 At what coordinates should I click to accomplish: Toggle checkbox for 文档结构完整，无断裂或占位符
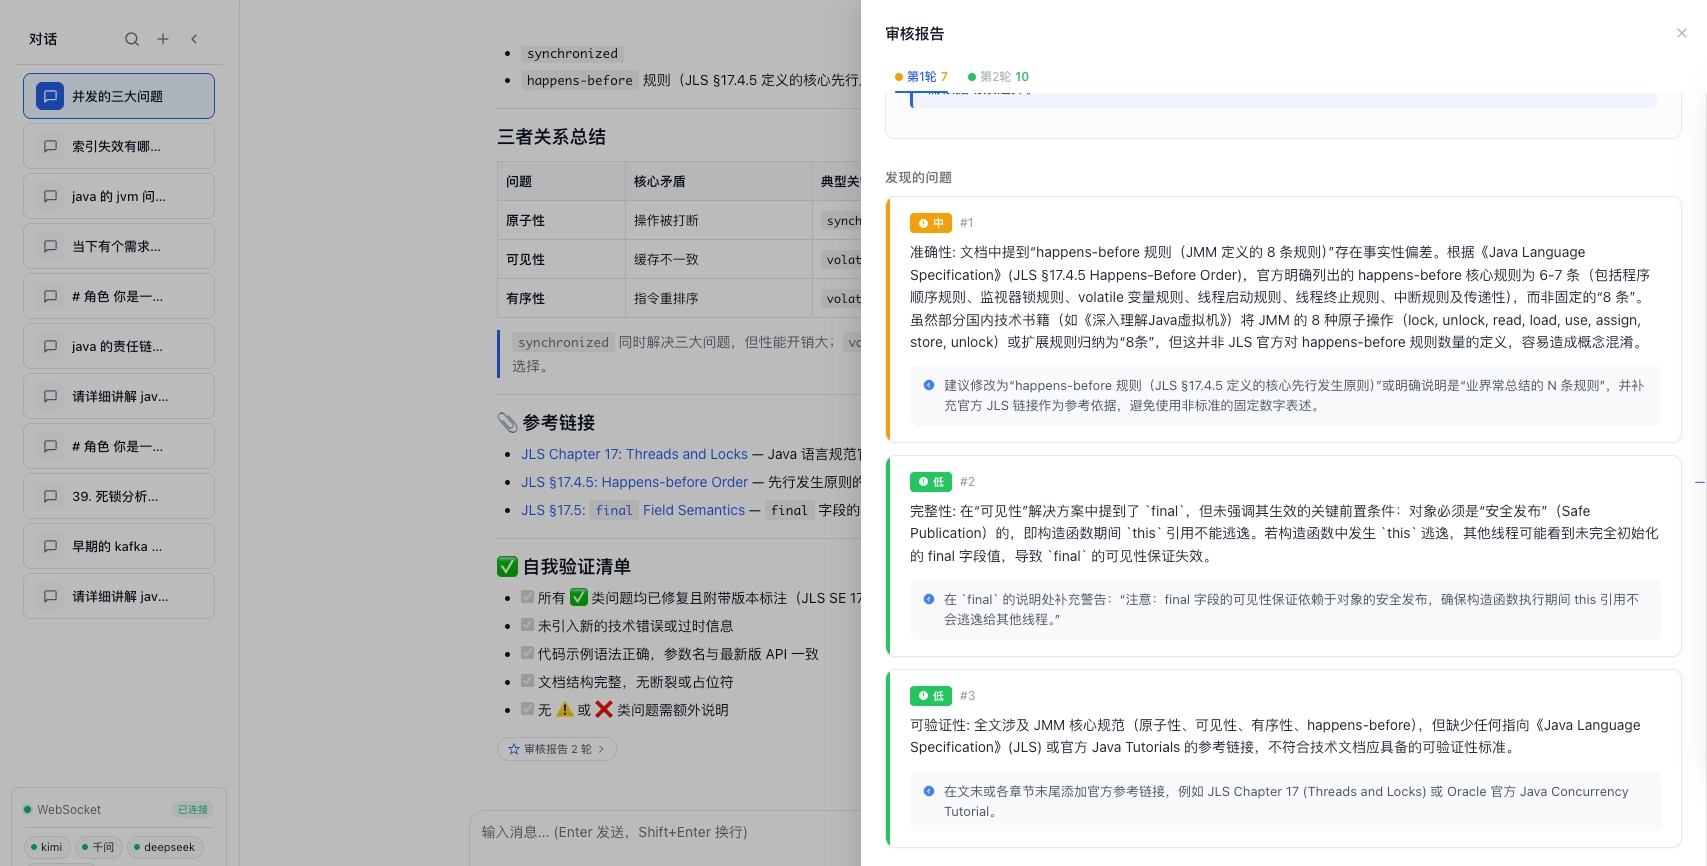527,681
